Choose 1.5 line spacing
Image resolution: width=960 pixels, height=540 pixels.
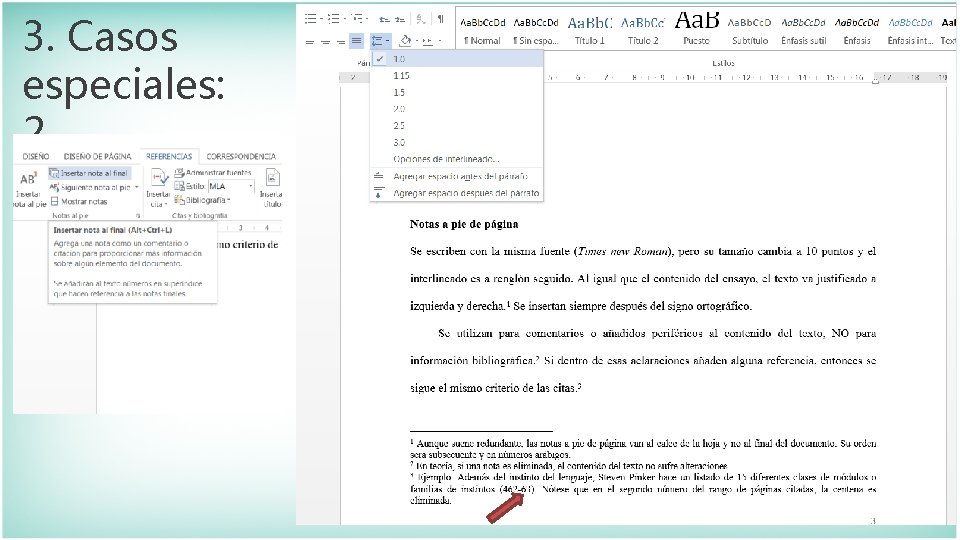457,92
